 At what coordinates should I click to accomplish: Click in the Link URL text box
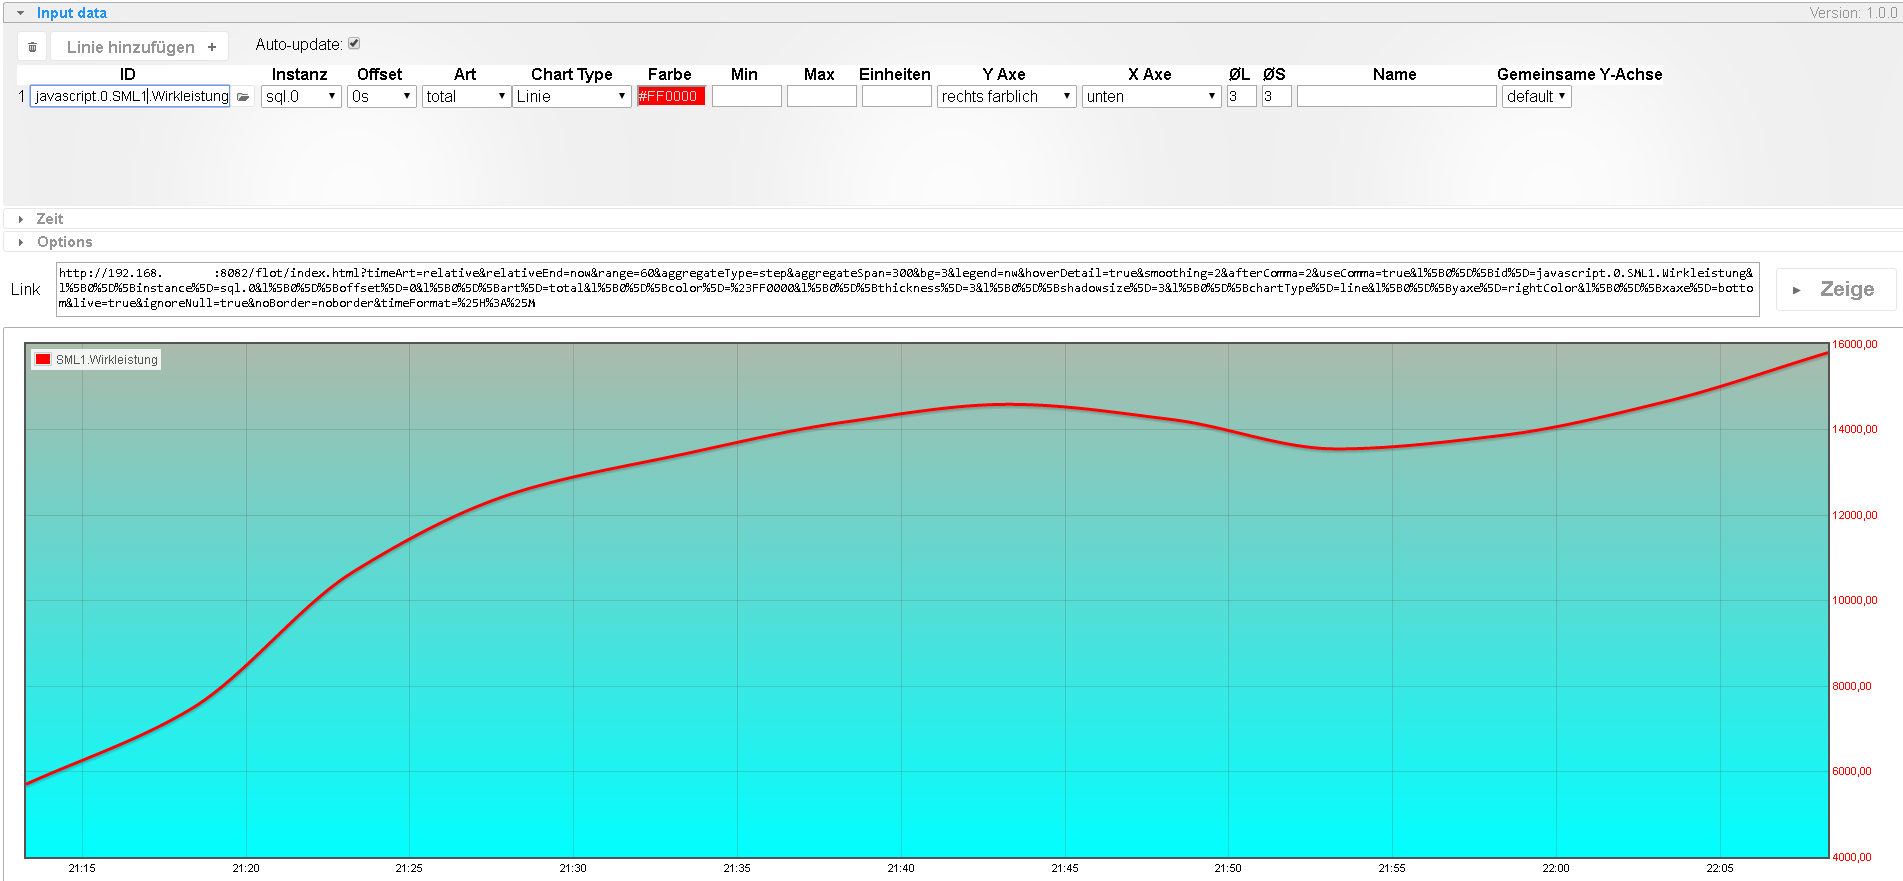907,289
